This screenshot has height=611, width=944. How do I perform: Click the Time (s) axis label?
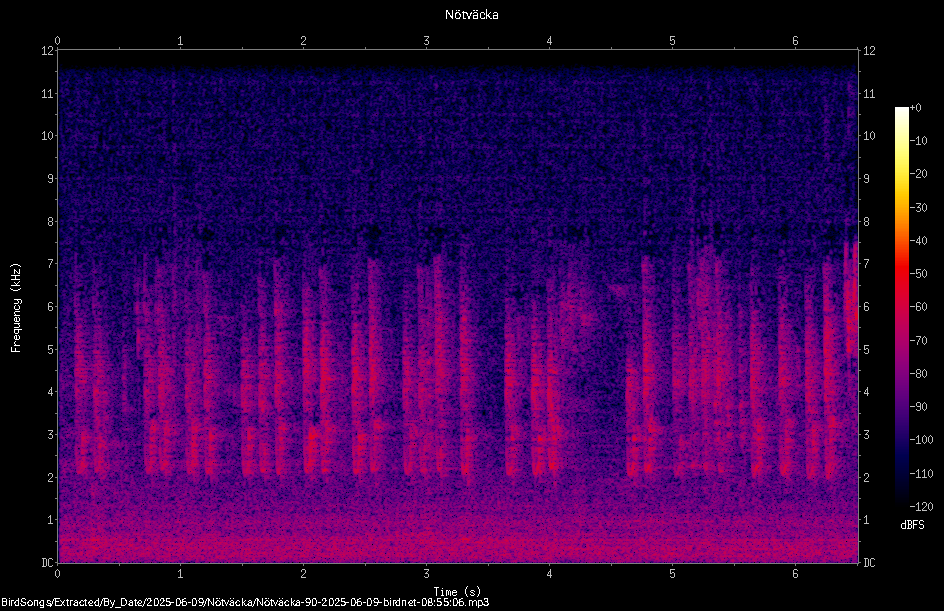pos(457,591)
